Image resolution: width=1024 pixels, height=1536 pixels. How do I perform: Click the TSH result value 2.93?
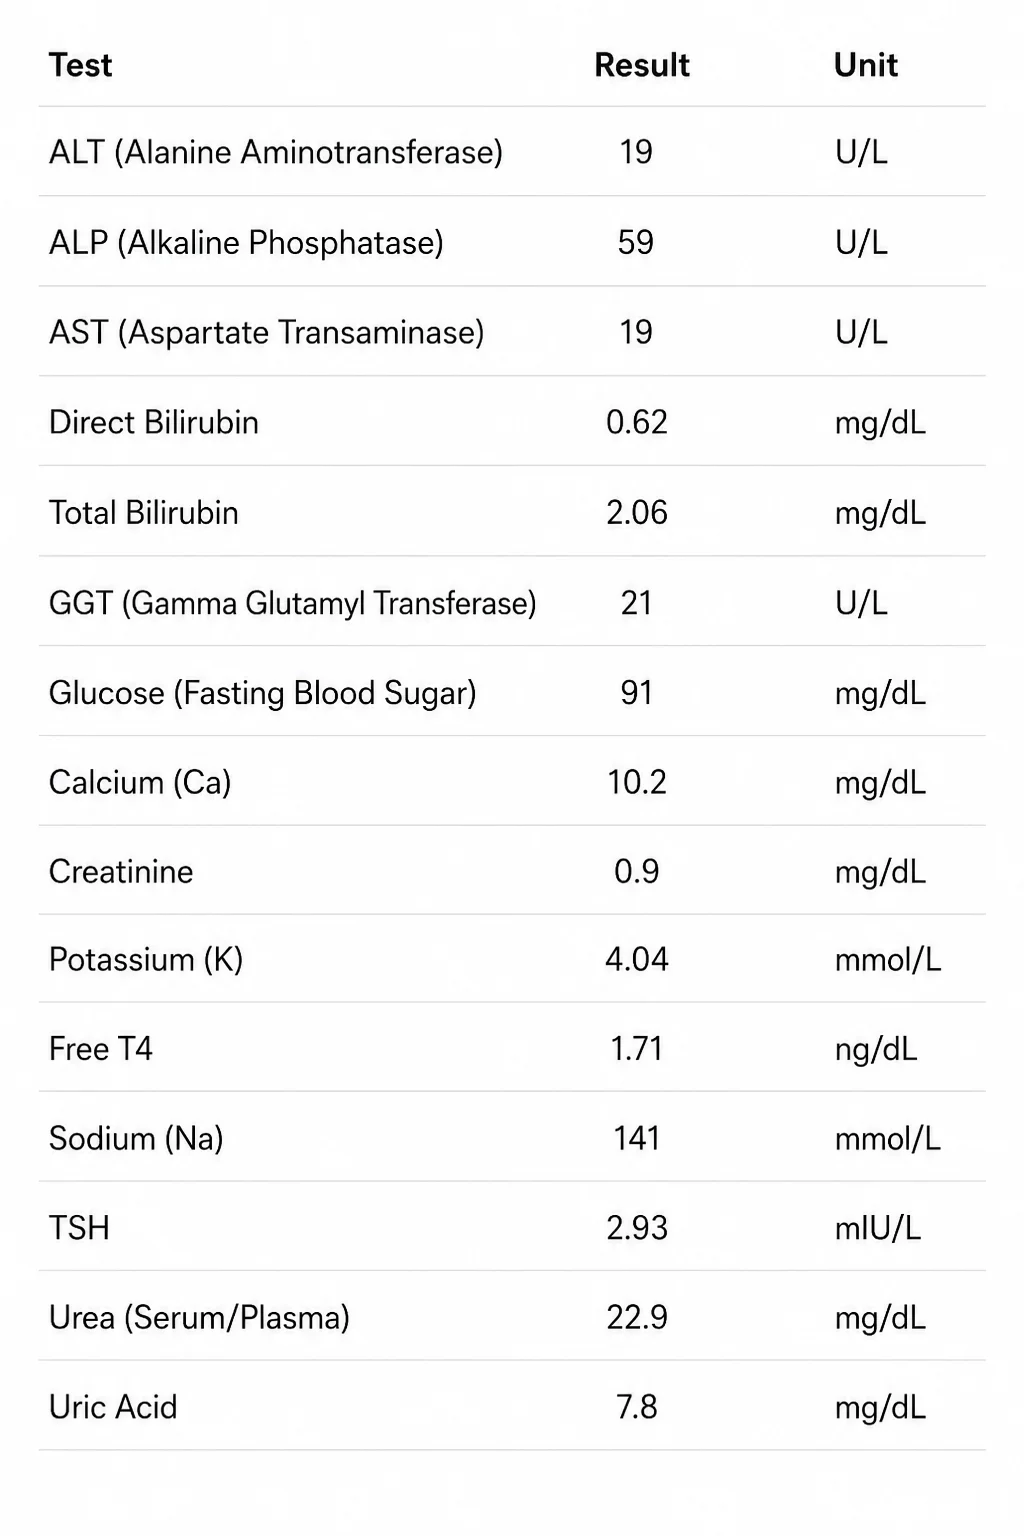637,1228
